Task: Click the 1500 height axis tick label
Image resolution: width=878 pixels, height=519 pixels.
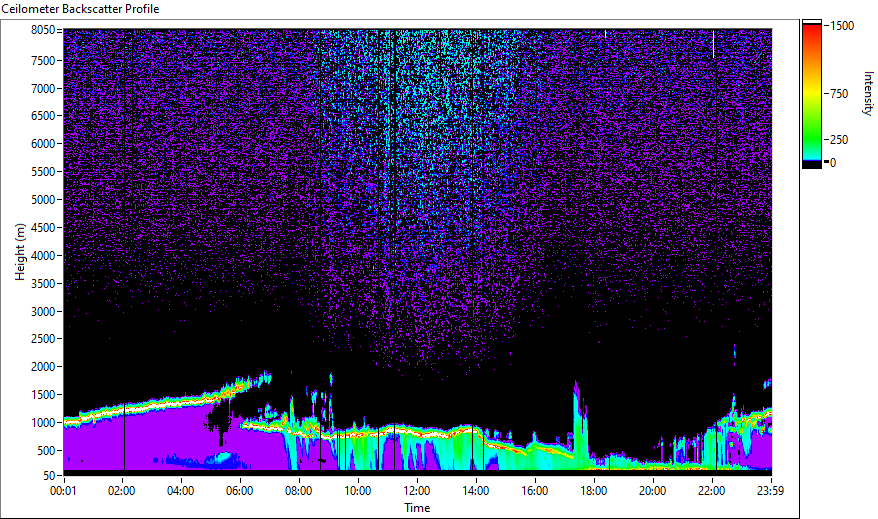Action: pos(43,395)
